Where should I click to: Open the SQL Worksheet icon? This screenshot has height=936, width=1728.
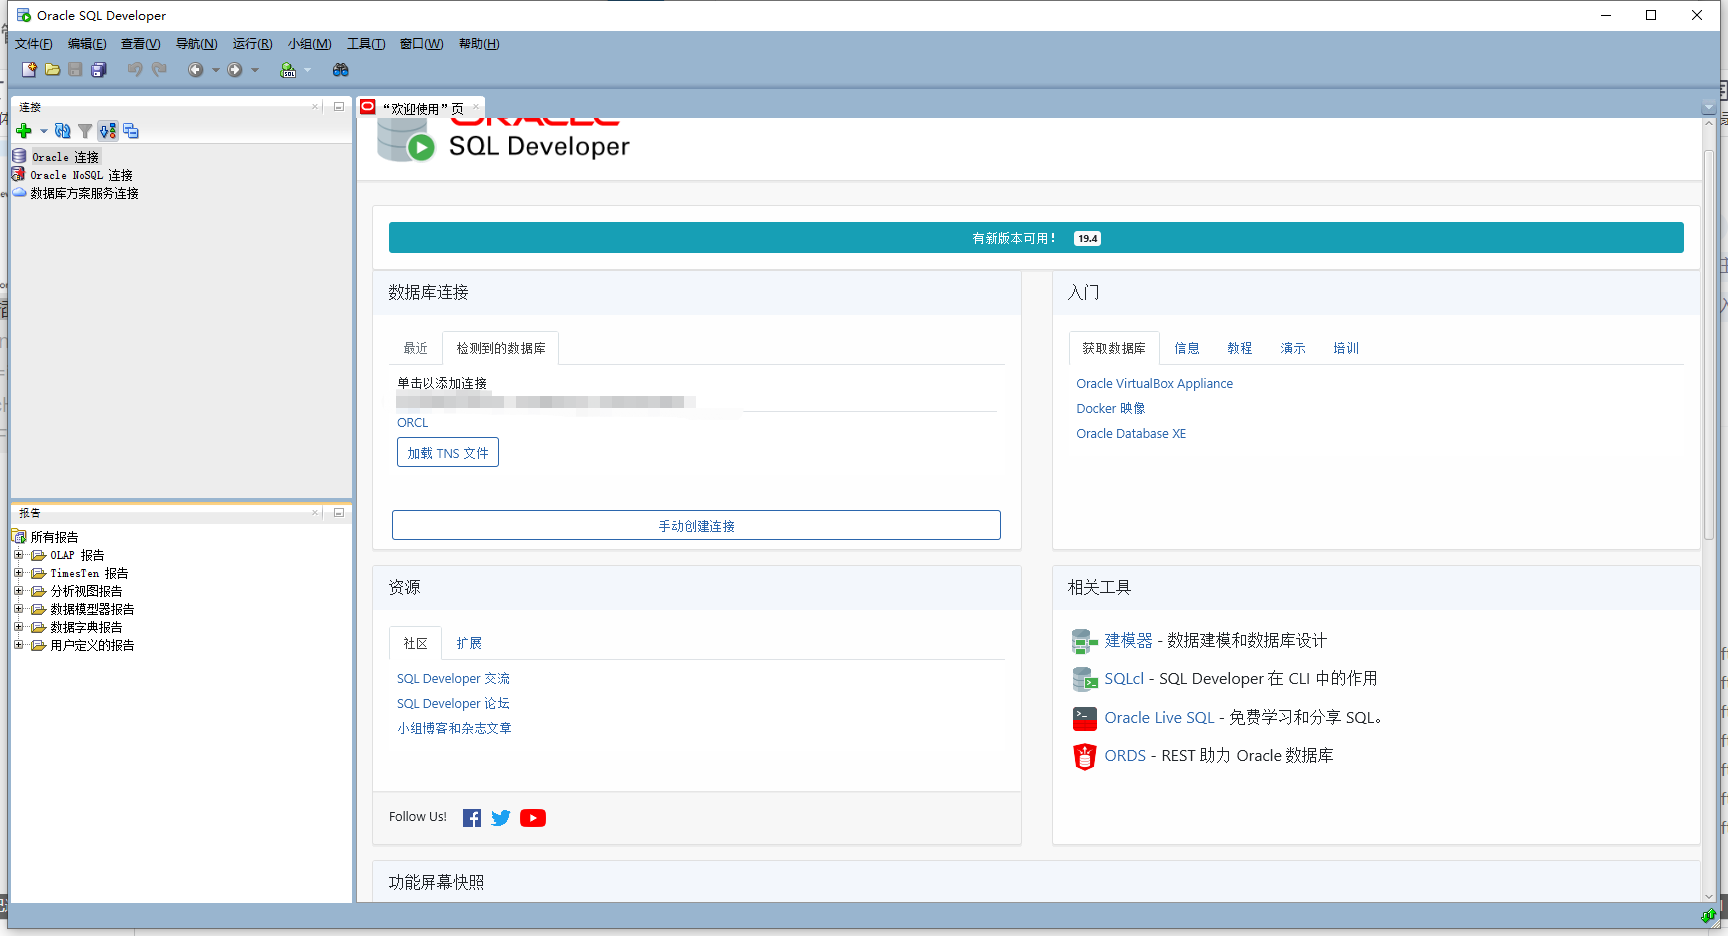coord(288,70)
